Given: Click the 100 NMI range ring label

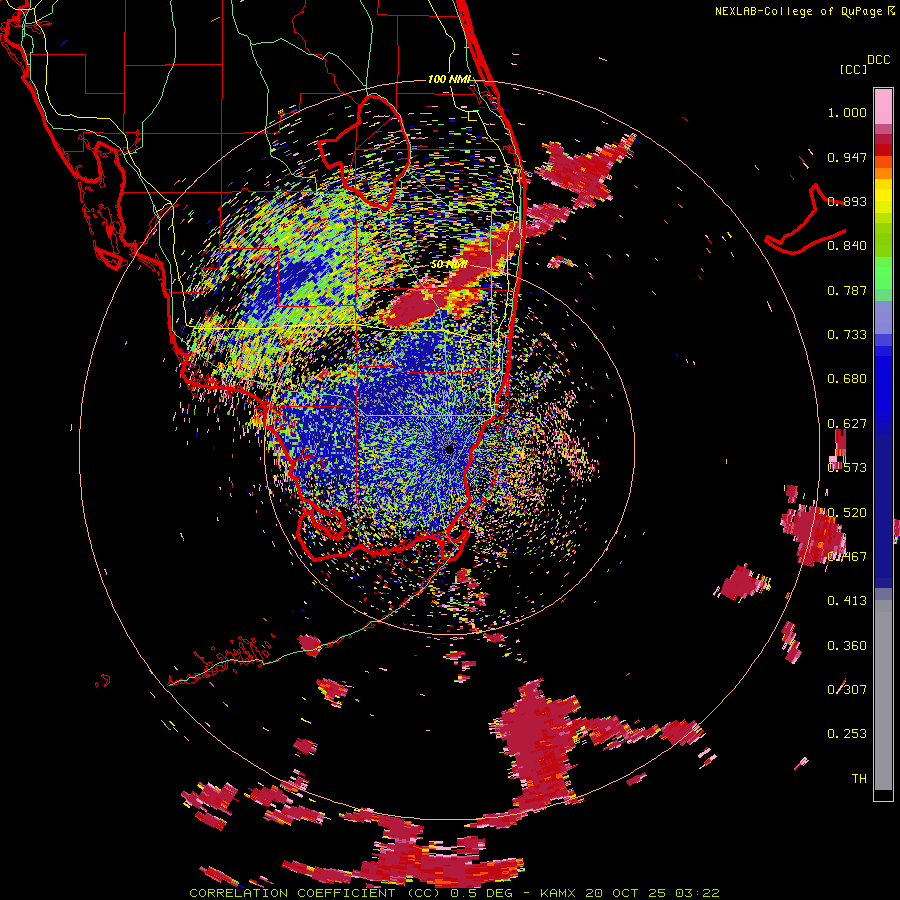Looking at the screenshot, I should pyautogui.click(x=449, y=79).
